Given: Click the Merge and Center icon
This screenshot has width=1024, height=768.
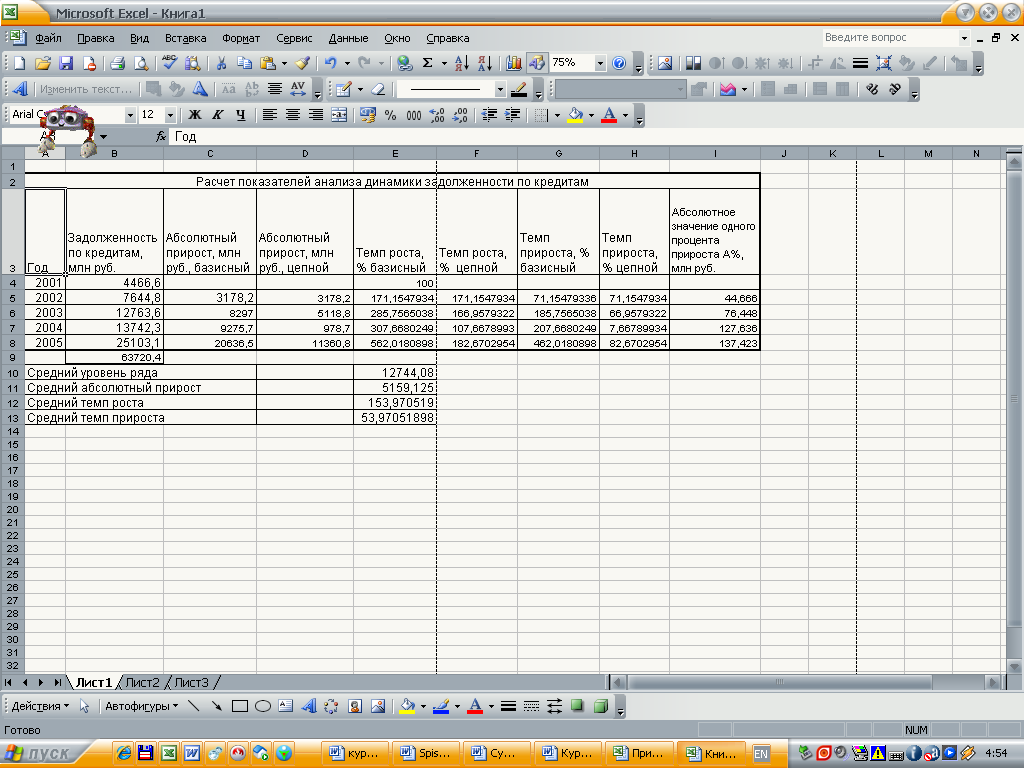Looking at the screenshot, I should [x=339, y=115].
